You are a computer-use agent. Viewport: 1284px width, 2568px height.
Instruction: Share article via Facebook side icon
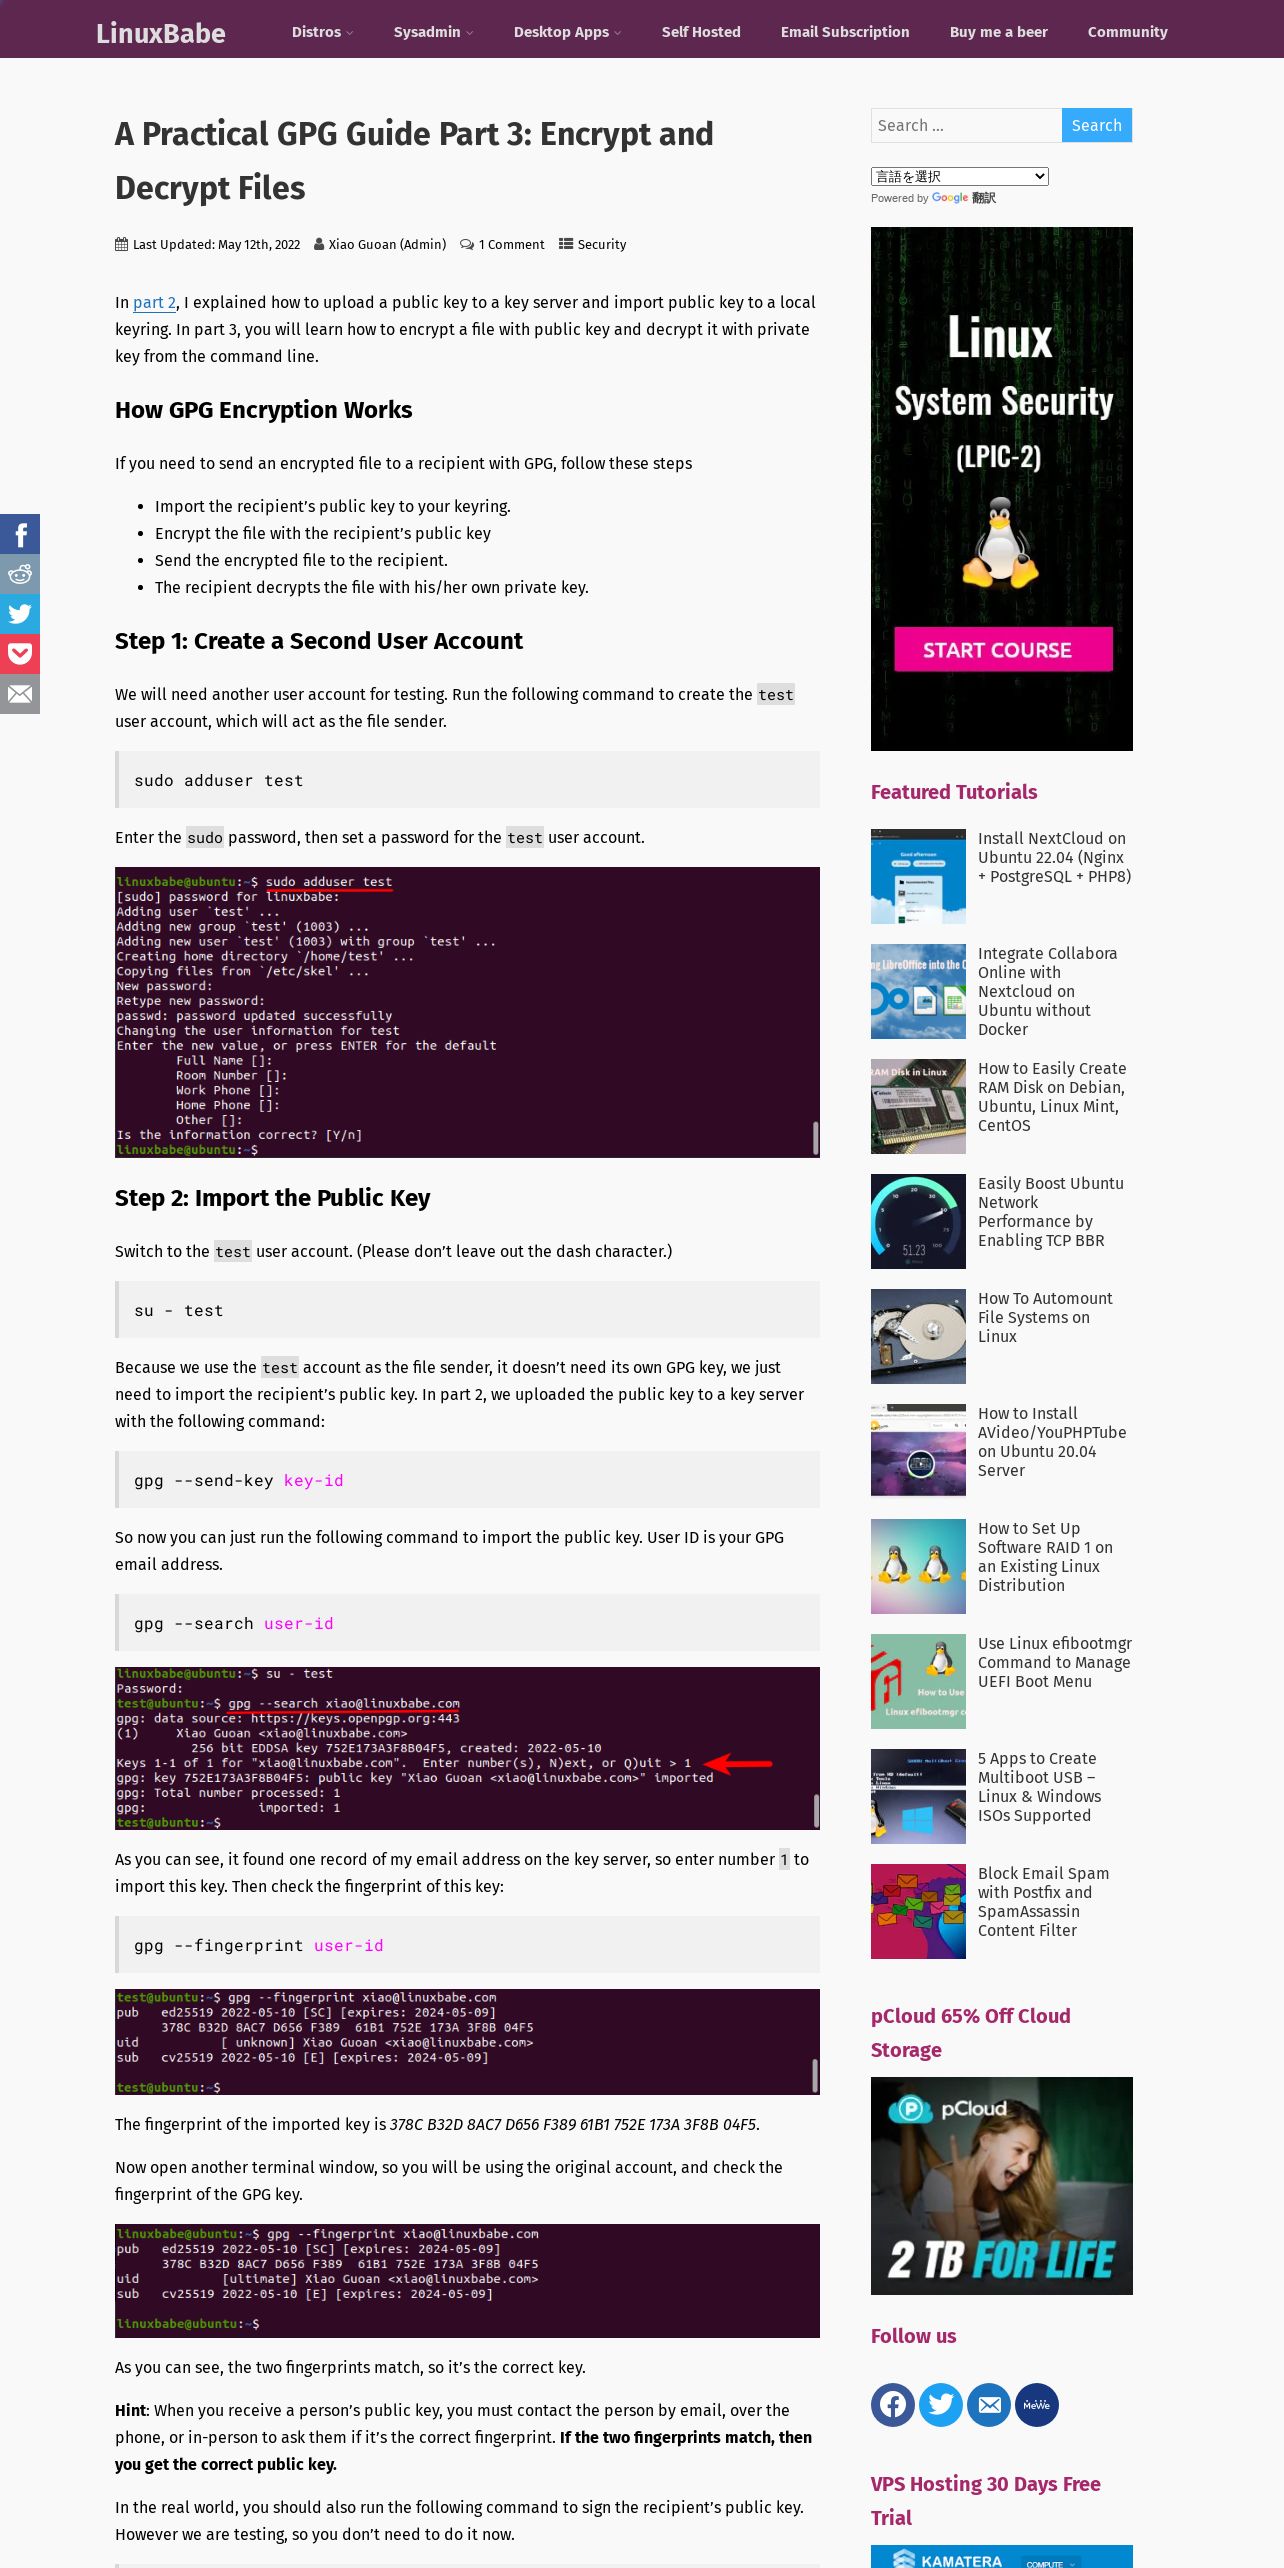20,534
